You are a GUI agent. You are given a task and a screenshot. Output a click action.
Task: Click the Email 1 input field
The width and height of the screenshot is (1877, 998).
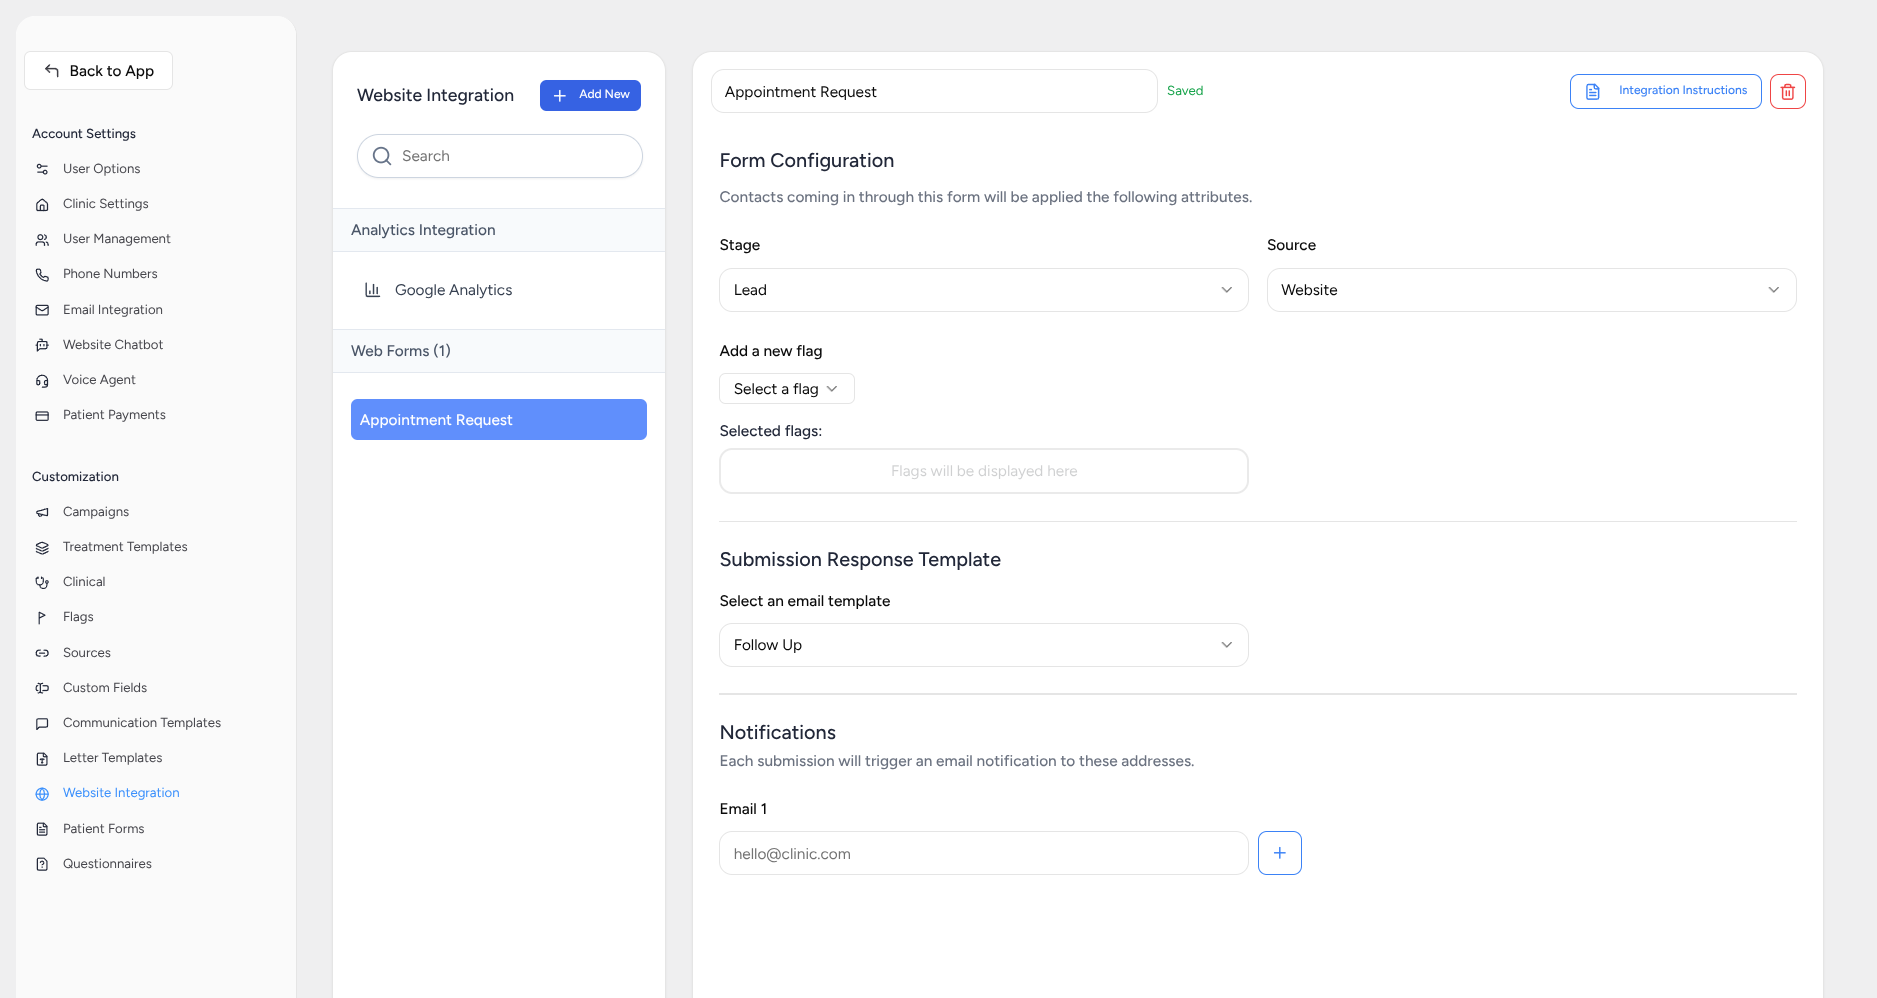(x=983, y=854)
